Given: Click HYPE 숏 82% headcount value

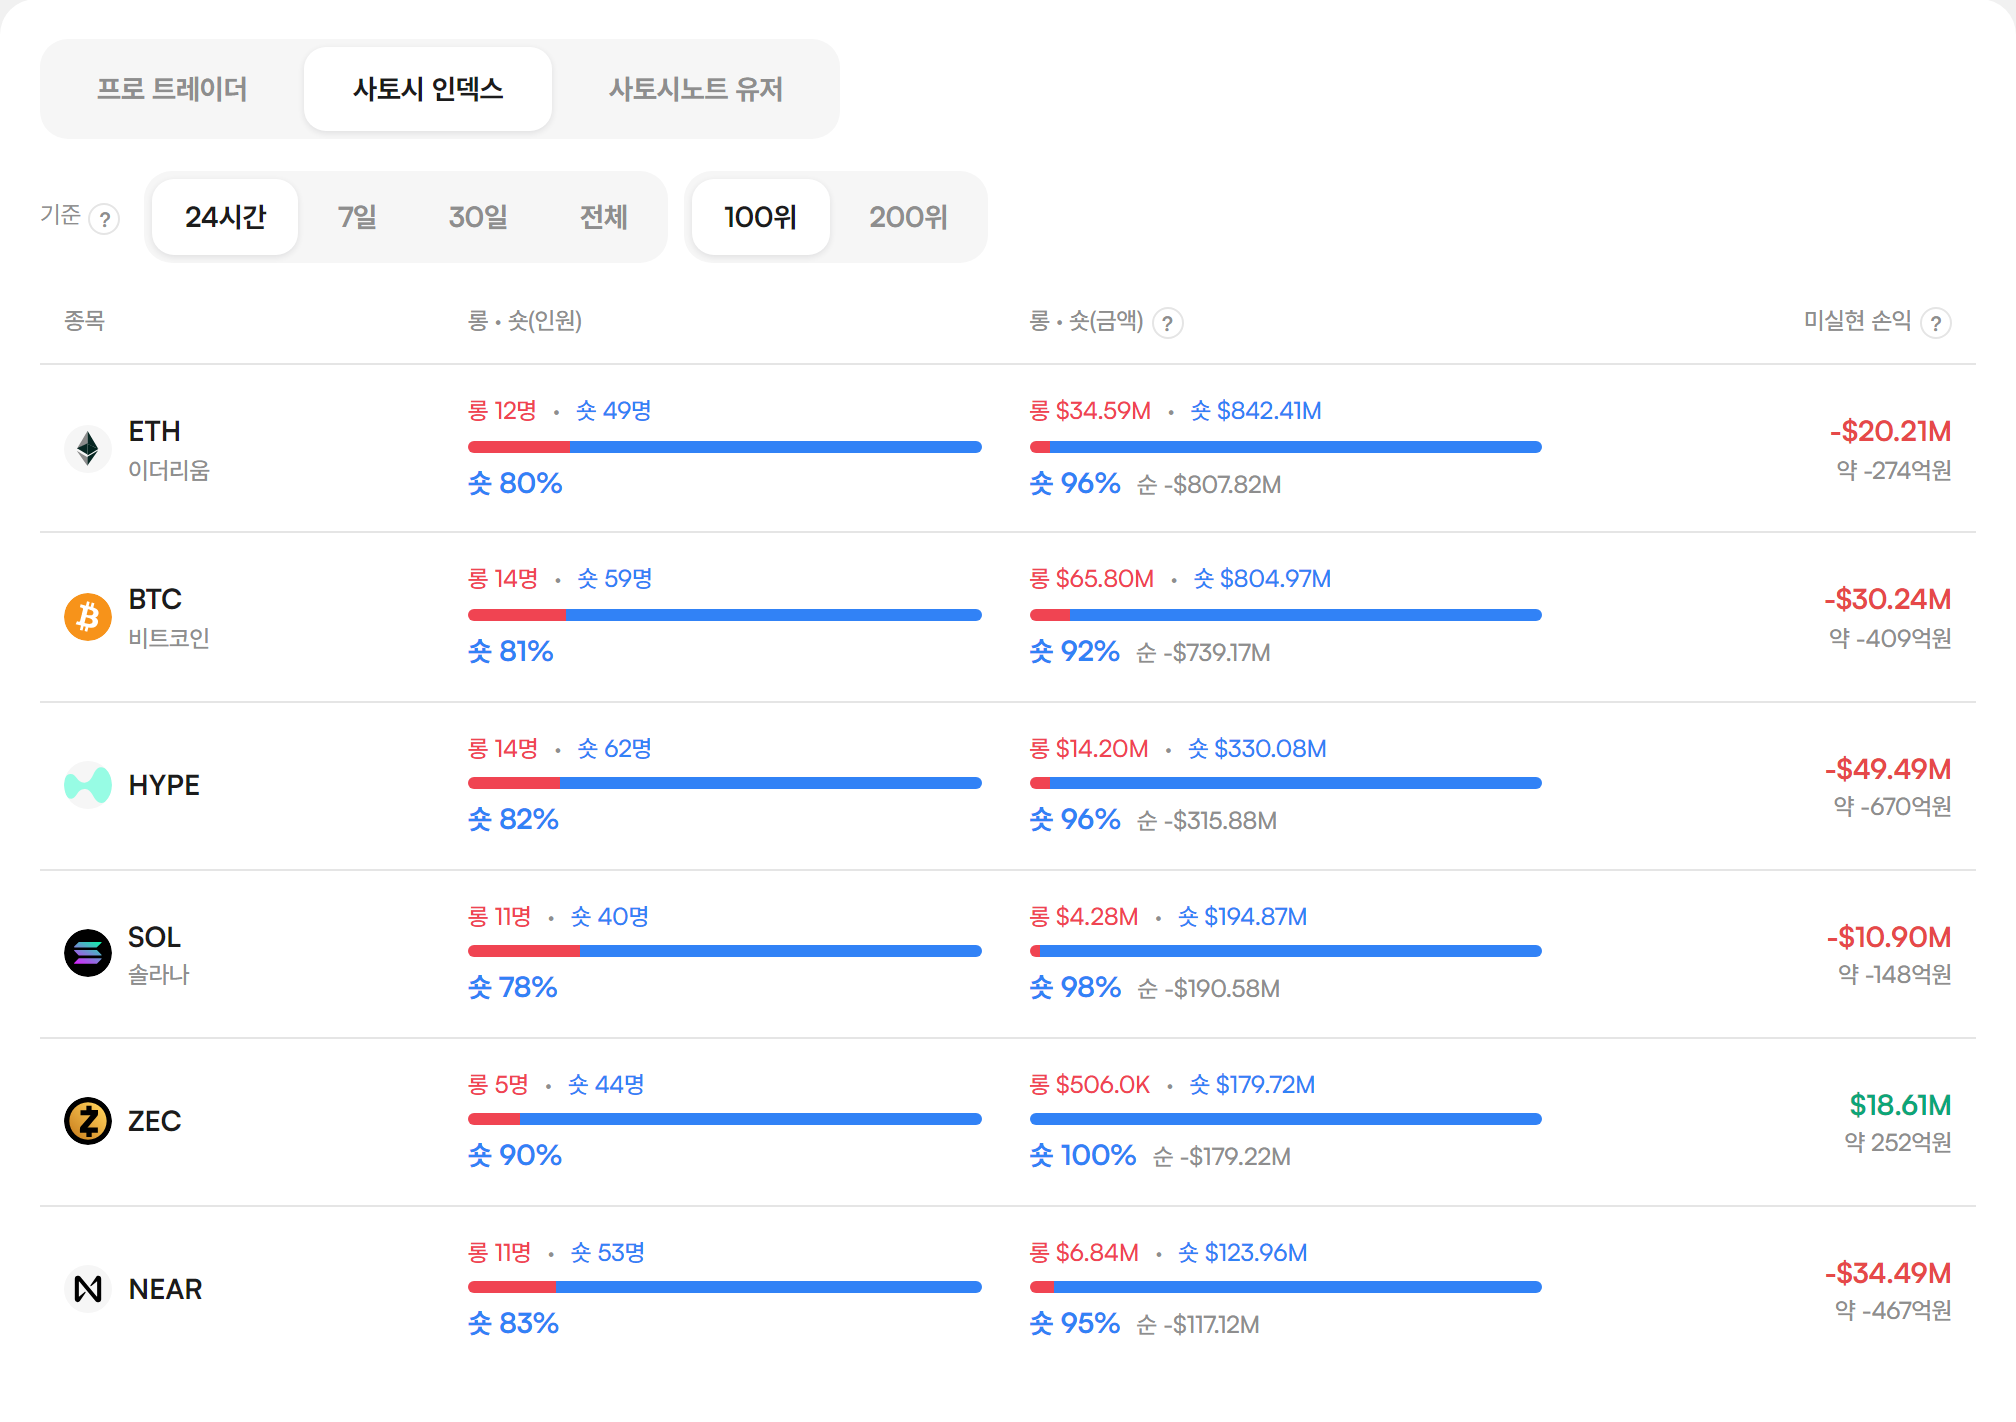Looking at the screenshot, I should (x=513, y=819).
